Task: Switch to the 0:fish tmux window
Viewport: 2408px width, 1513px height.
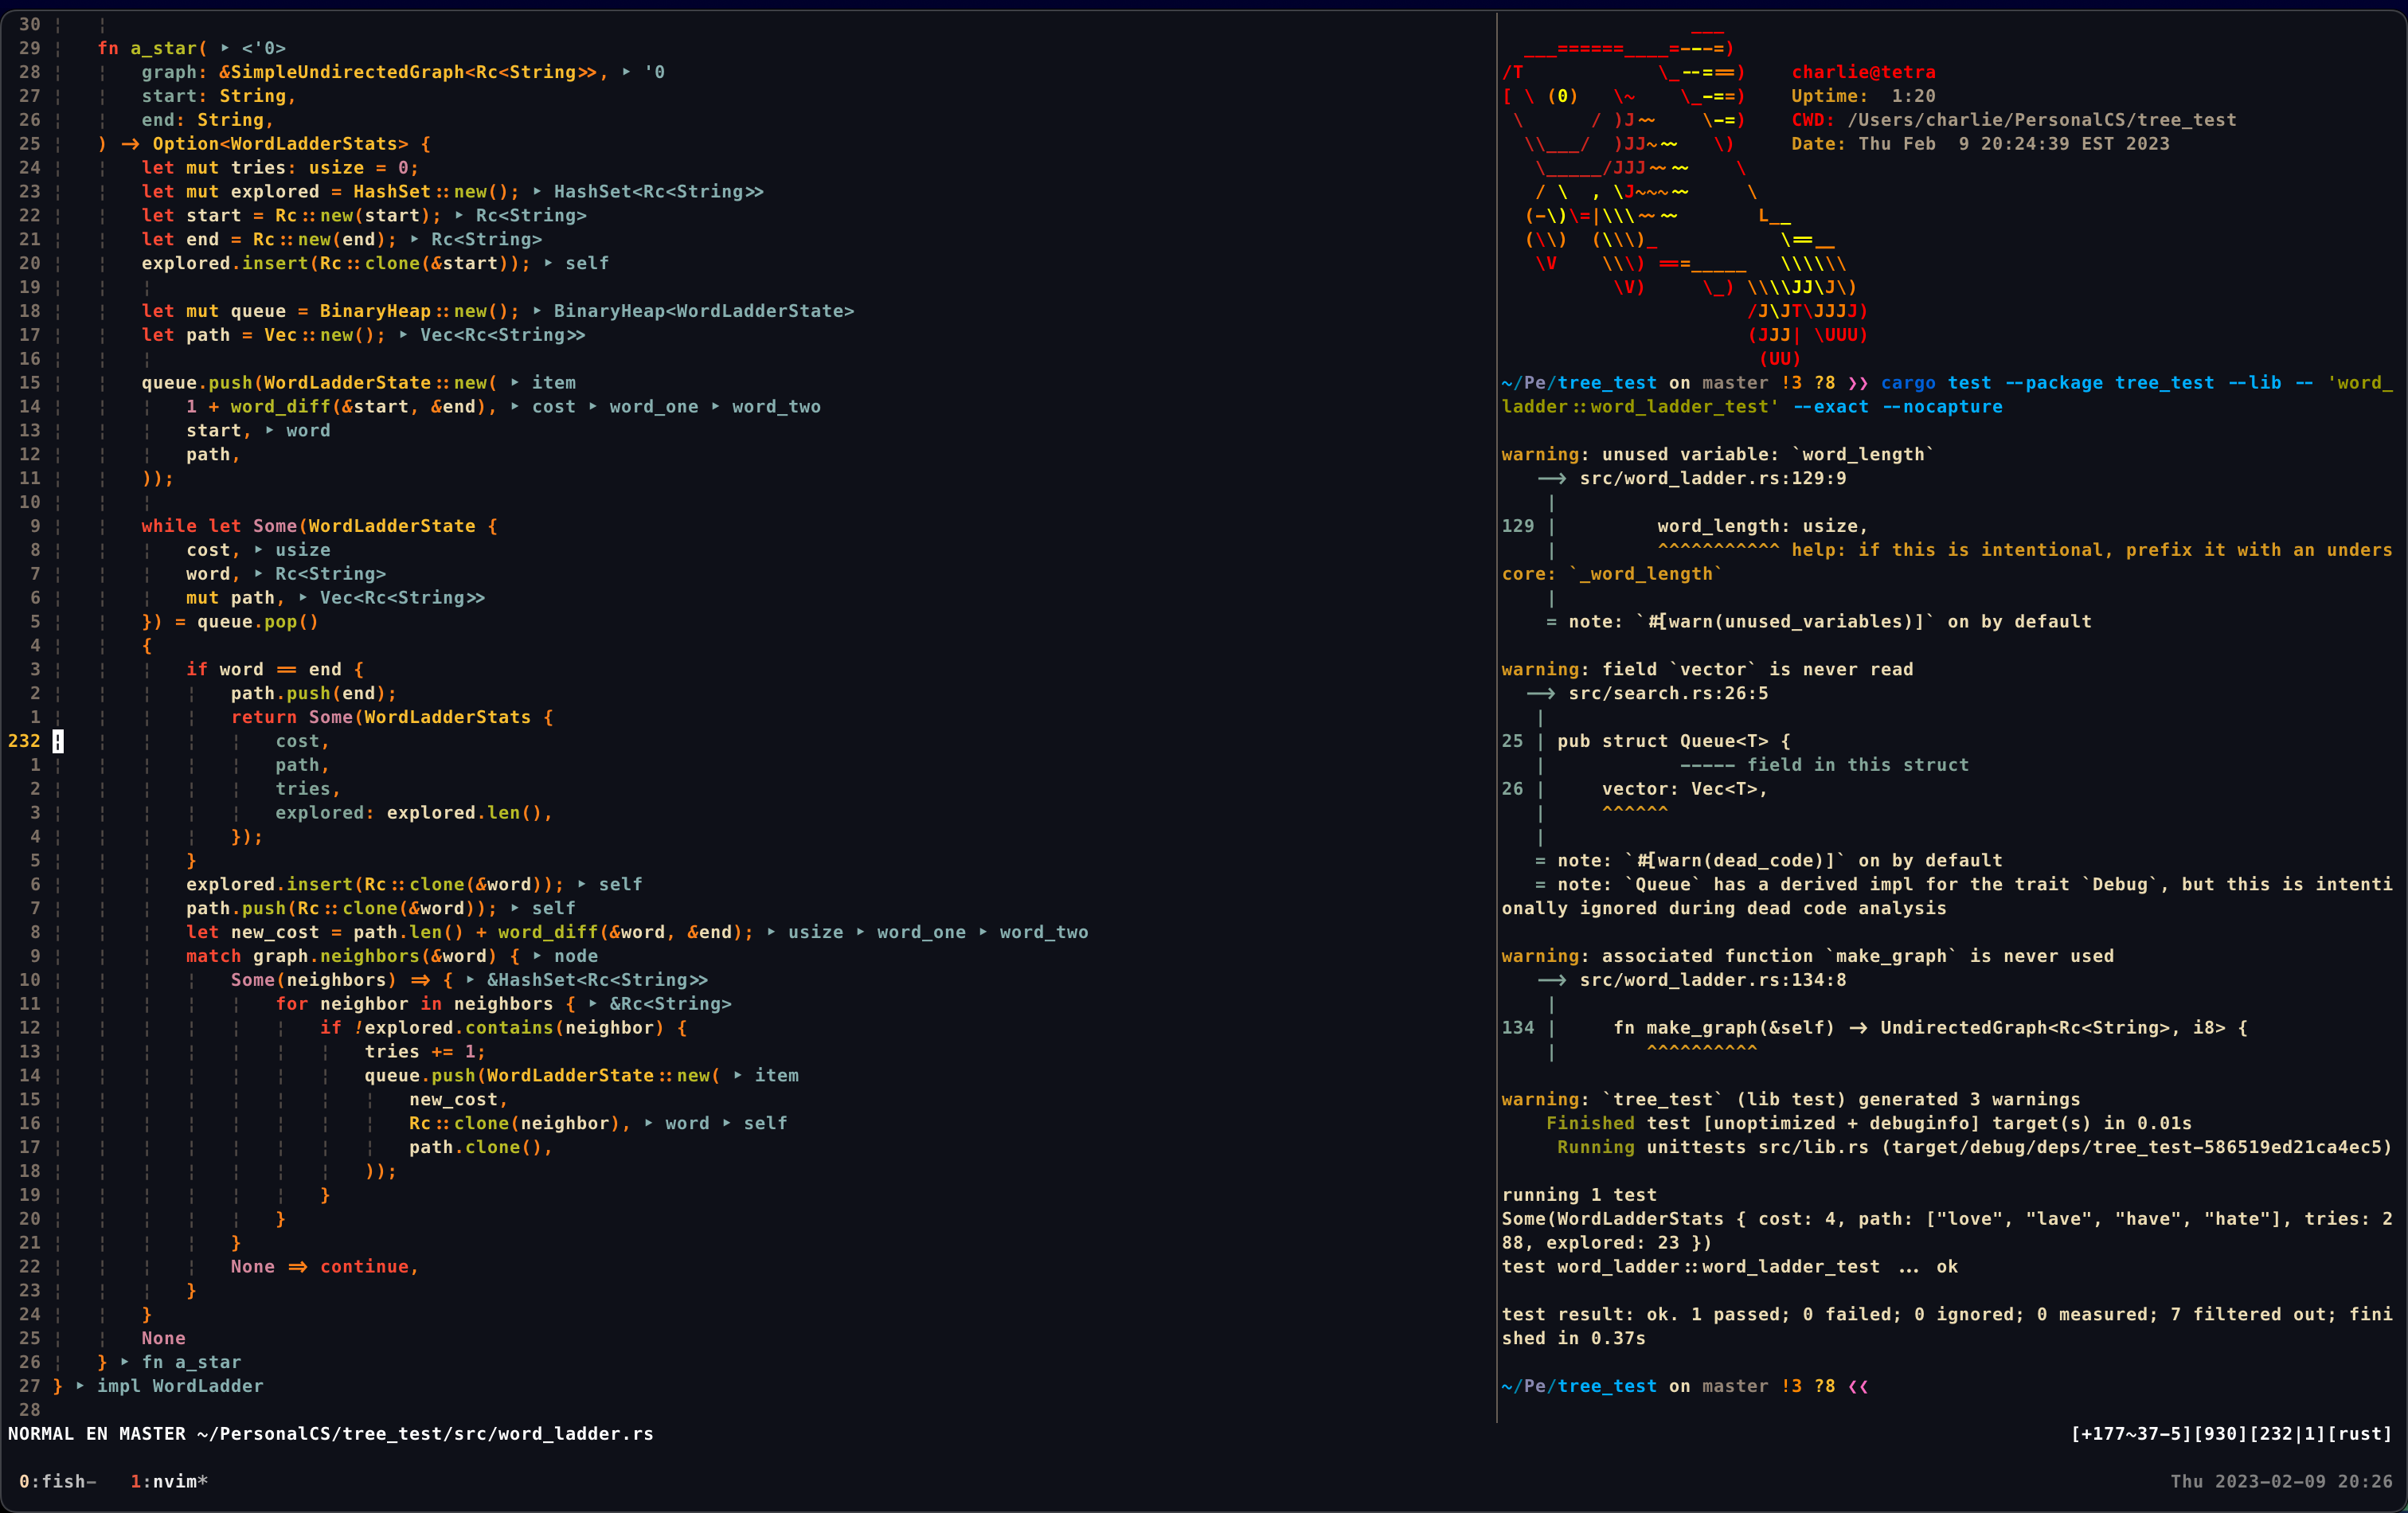Action: point(56,1481)
